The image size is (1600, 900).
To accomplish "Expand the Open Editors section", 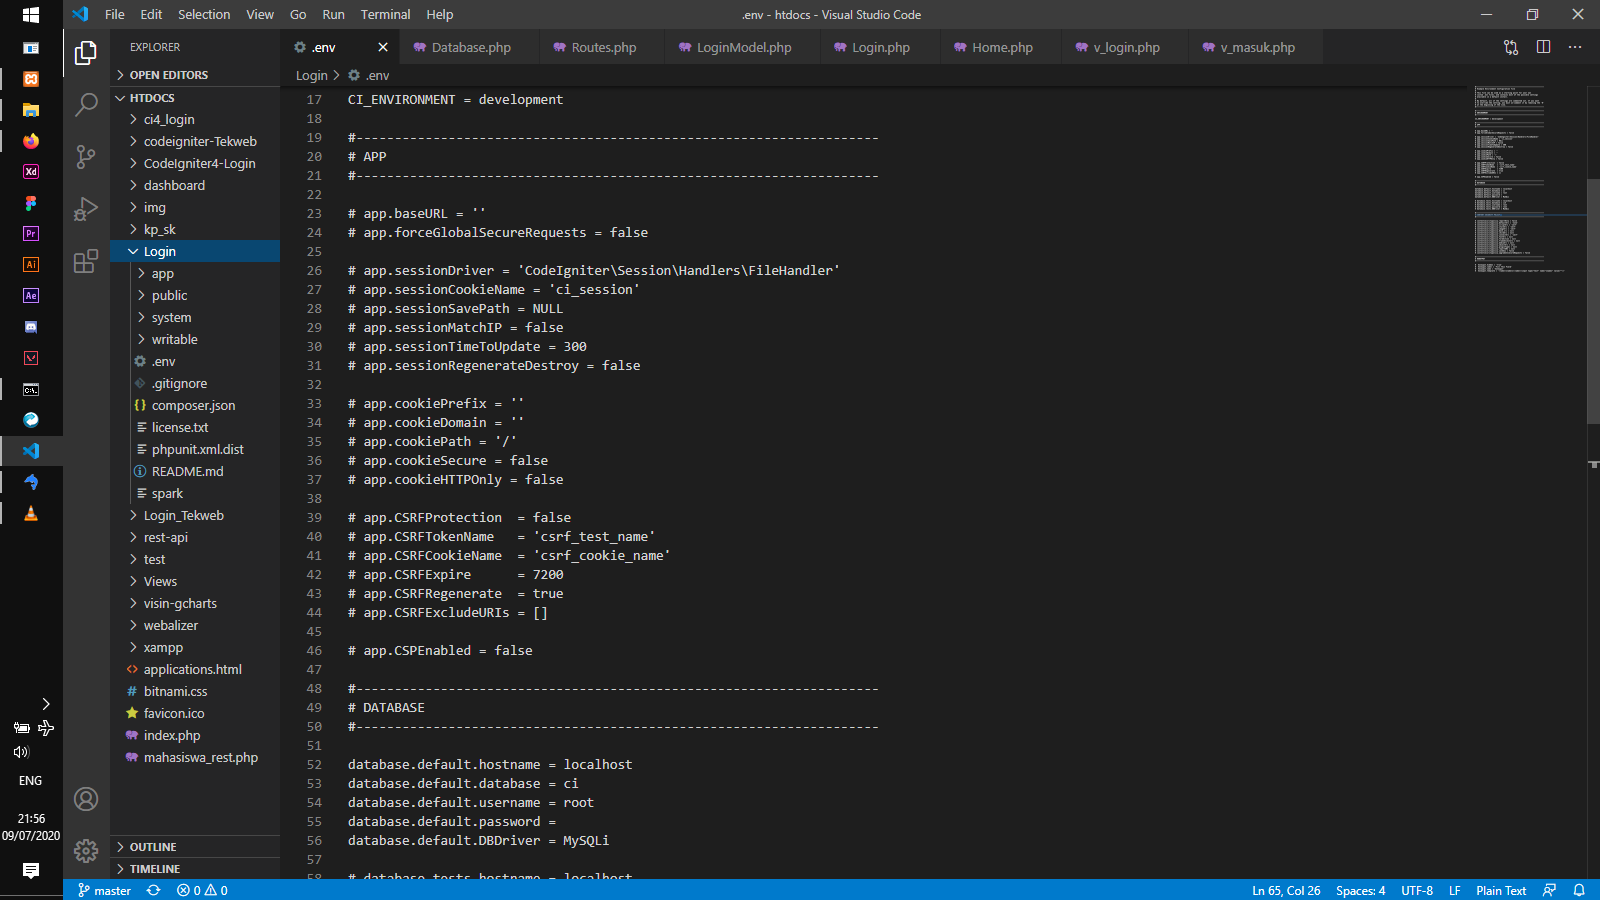I will click(195, 75).
